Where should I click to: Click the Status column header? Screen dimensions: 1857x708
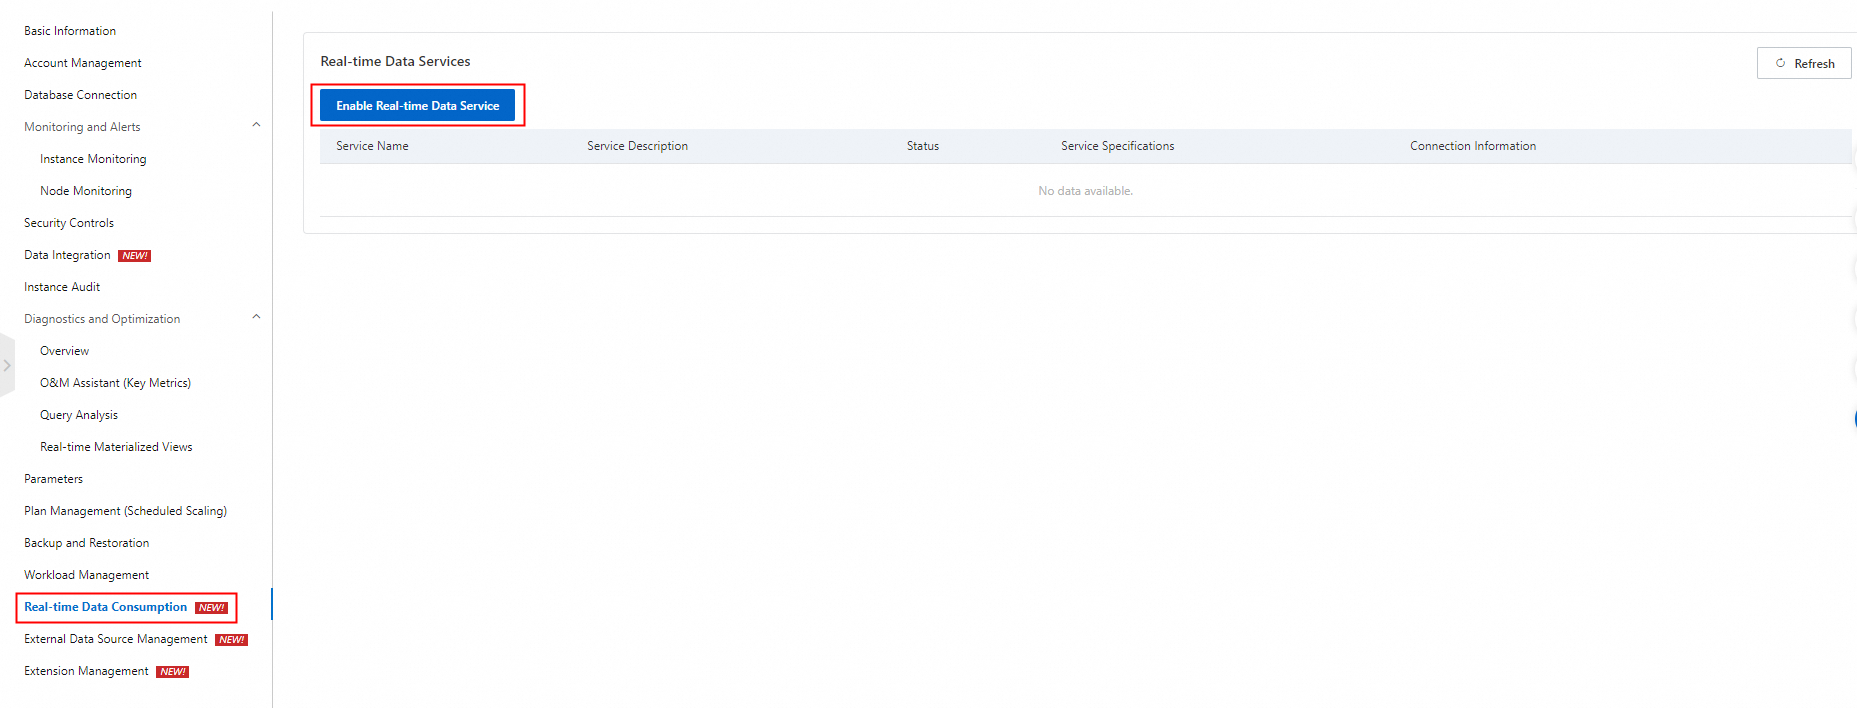(x=923, y=146)
